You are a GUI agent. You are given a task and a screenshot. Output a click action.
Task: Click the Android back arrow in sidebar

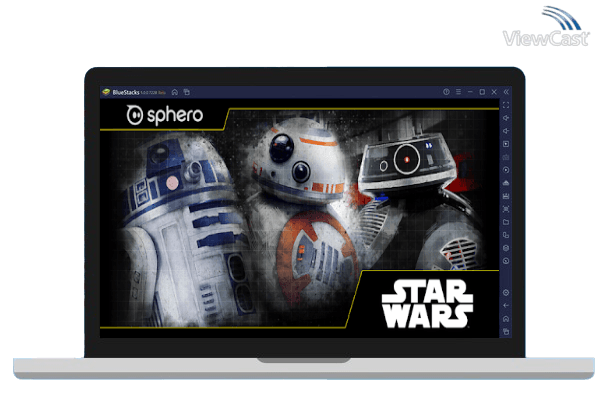(x=506, y=306)
